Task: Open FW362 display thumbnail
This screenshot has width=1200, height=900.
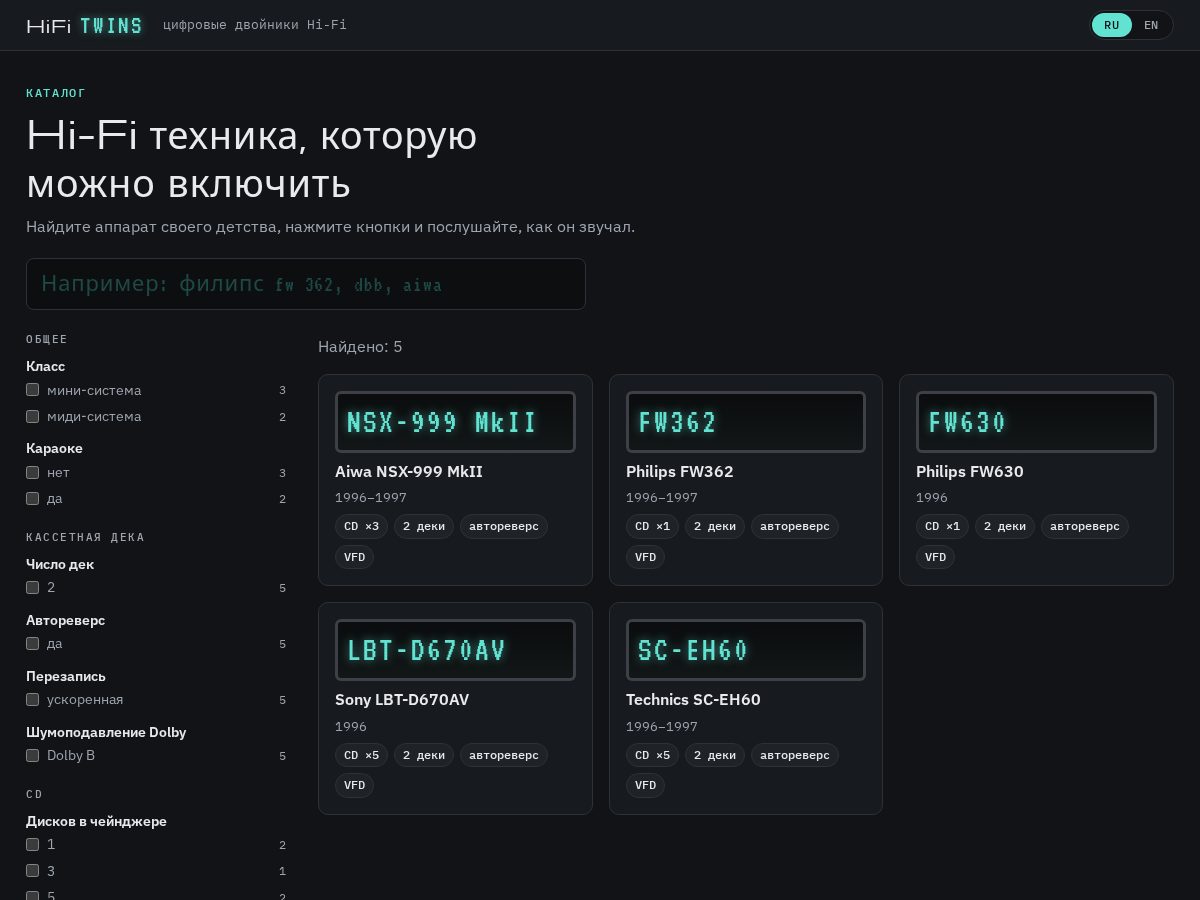Action: pos(746,422)
